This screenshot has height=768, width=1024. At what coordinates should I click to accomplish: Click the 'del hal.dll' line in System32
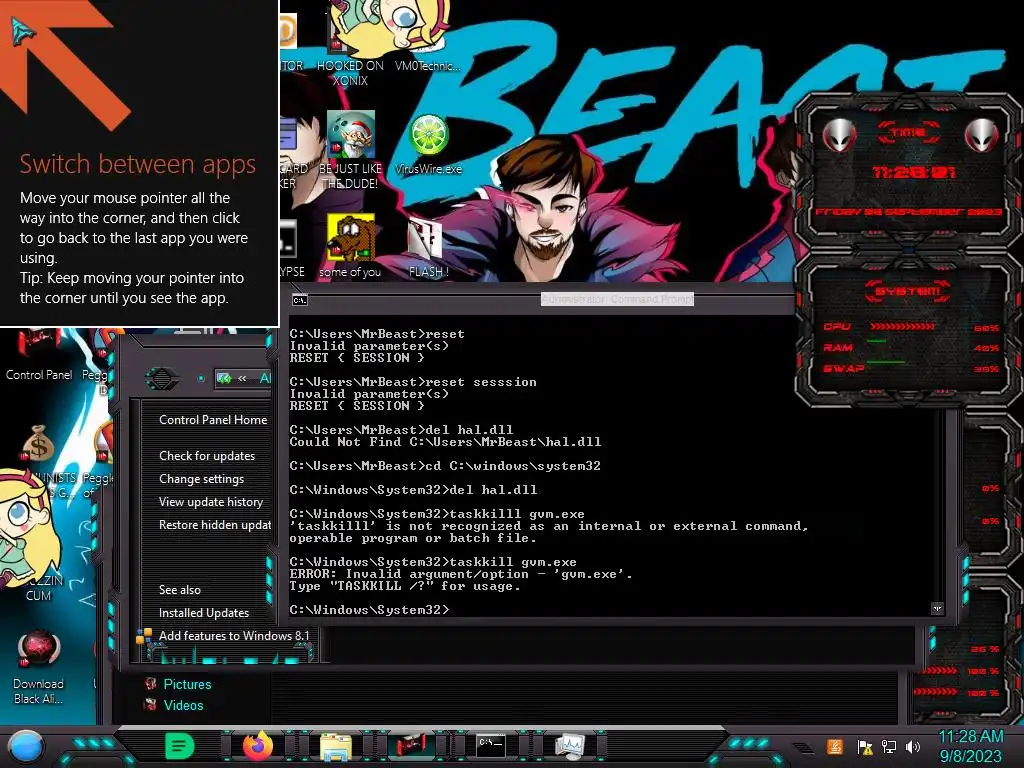(x=413, y=490)
